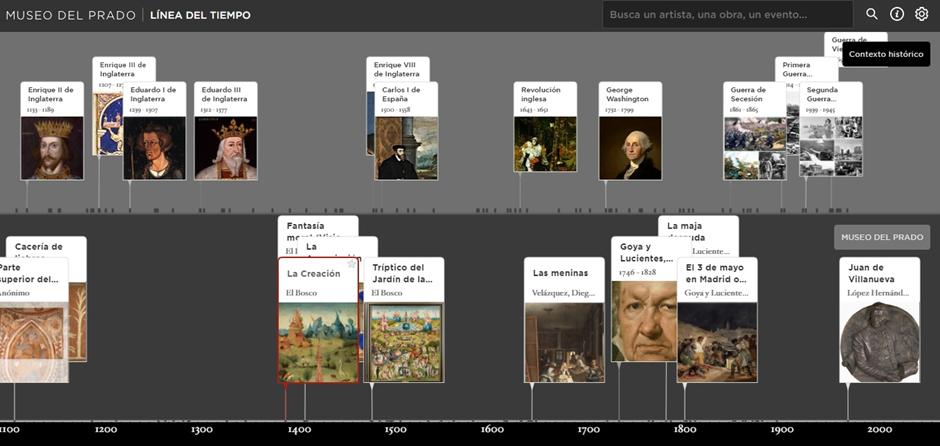The width and height of the screenshot is (940, 446).
Task: Click the 1900 timeline year label
Action: click(782, 430)
